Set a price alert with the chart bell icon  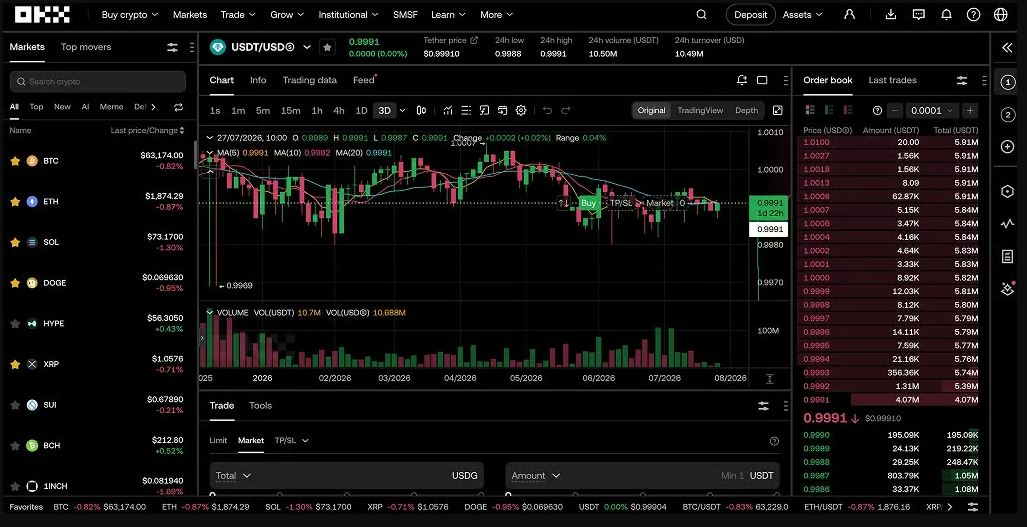741,80
